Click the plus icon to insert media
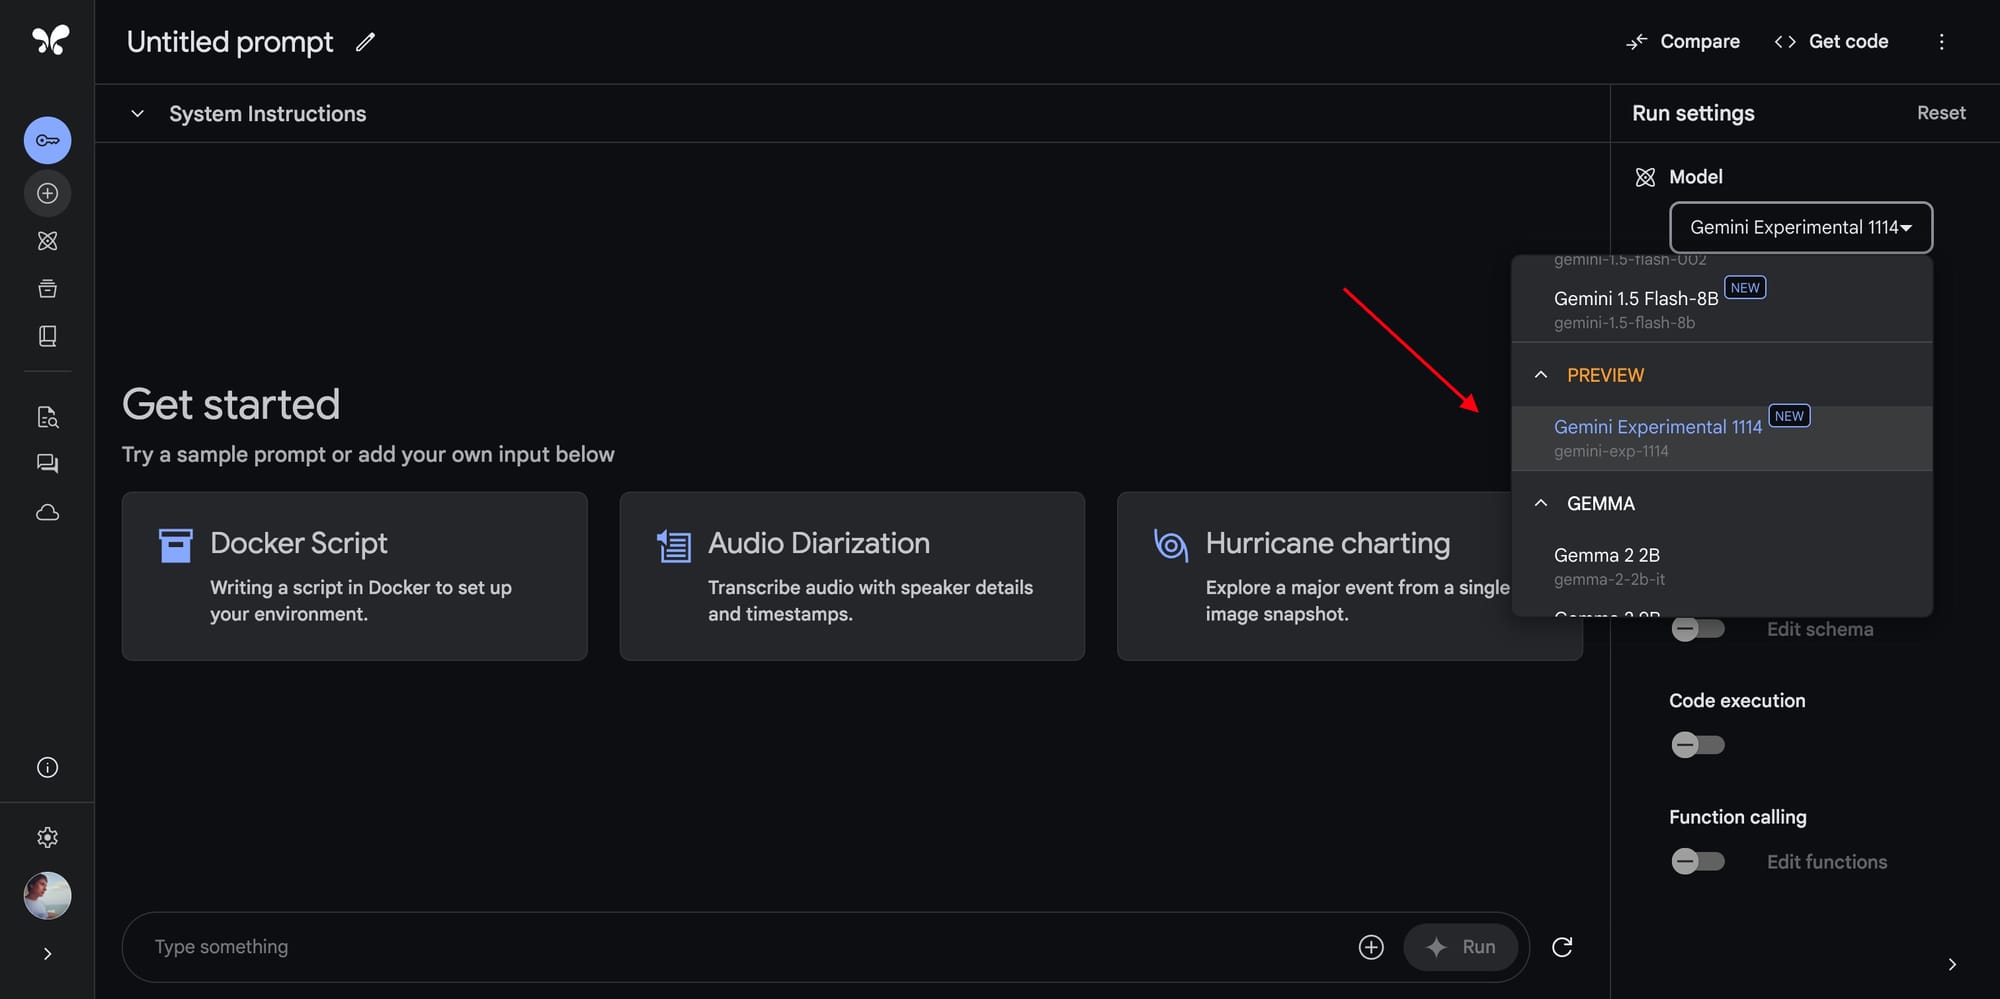This screenshot has height=999, width=2000. 1371,947
